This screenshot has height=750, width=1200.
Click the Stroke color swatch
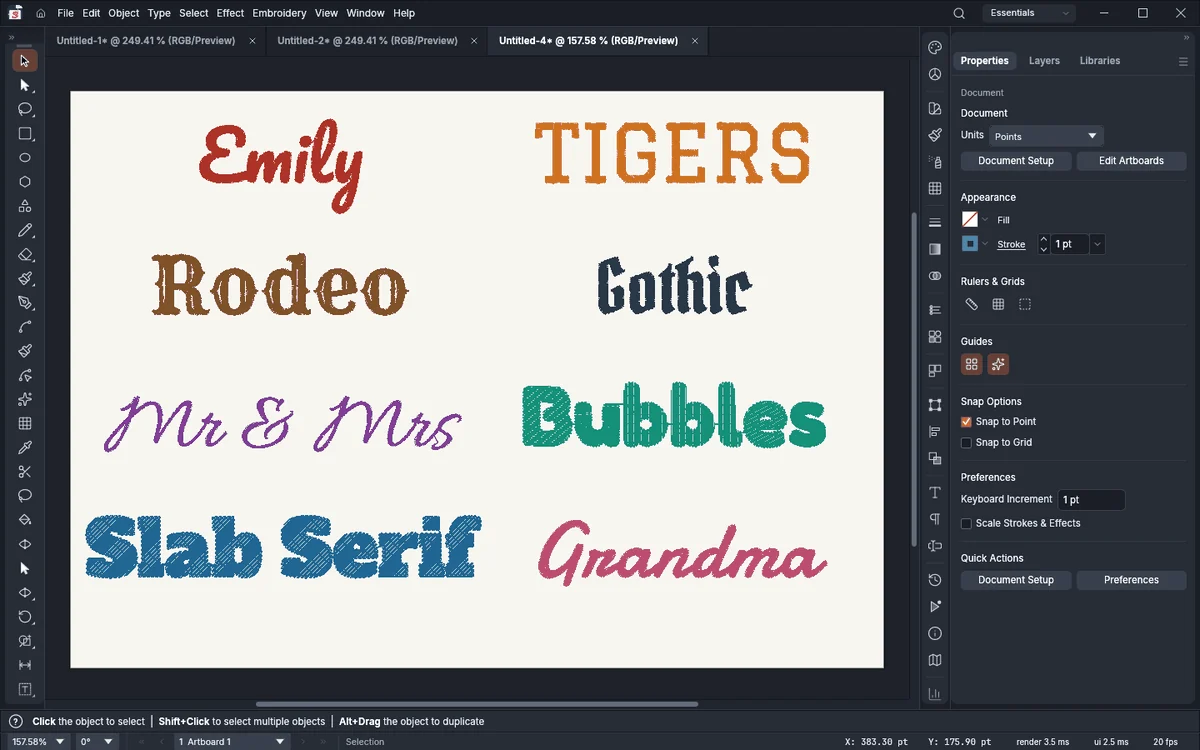click(x=969, y=244)
